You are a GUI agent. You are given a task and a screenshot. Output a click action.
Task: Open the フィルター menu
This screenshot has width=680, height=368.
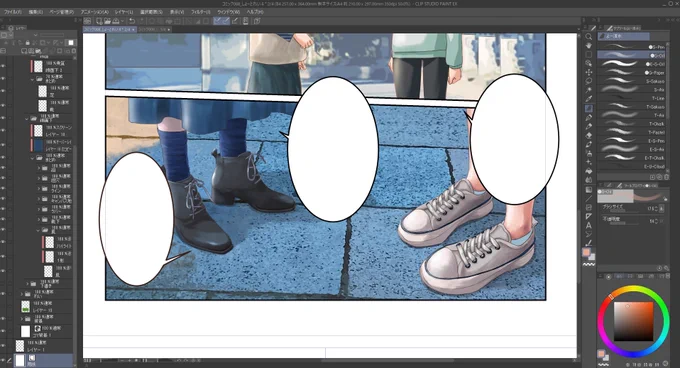201,12
